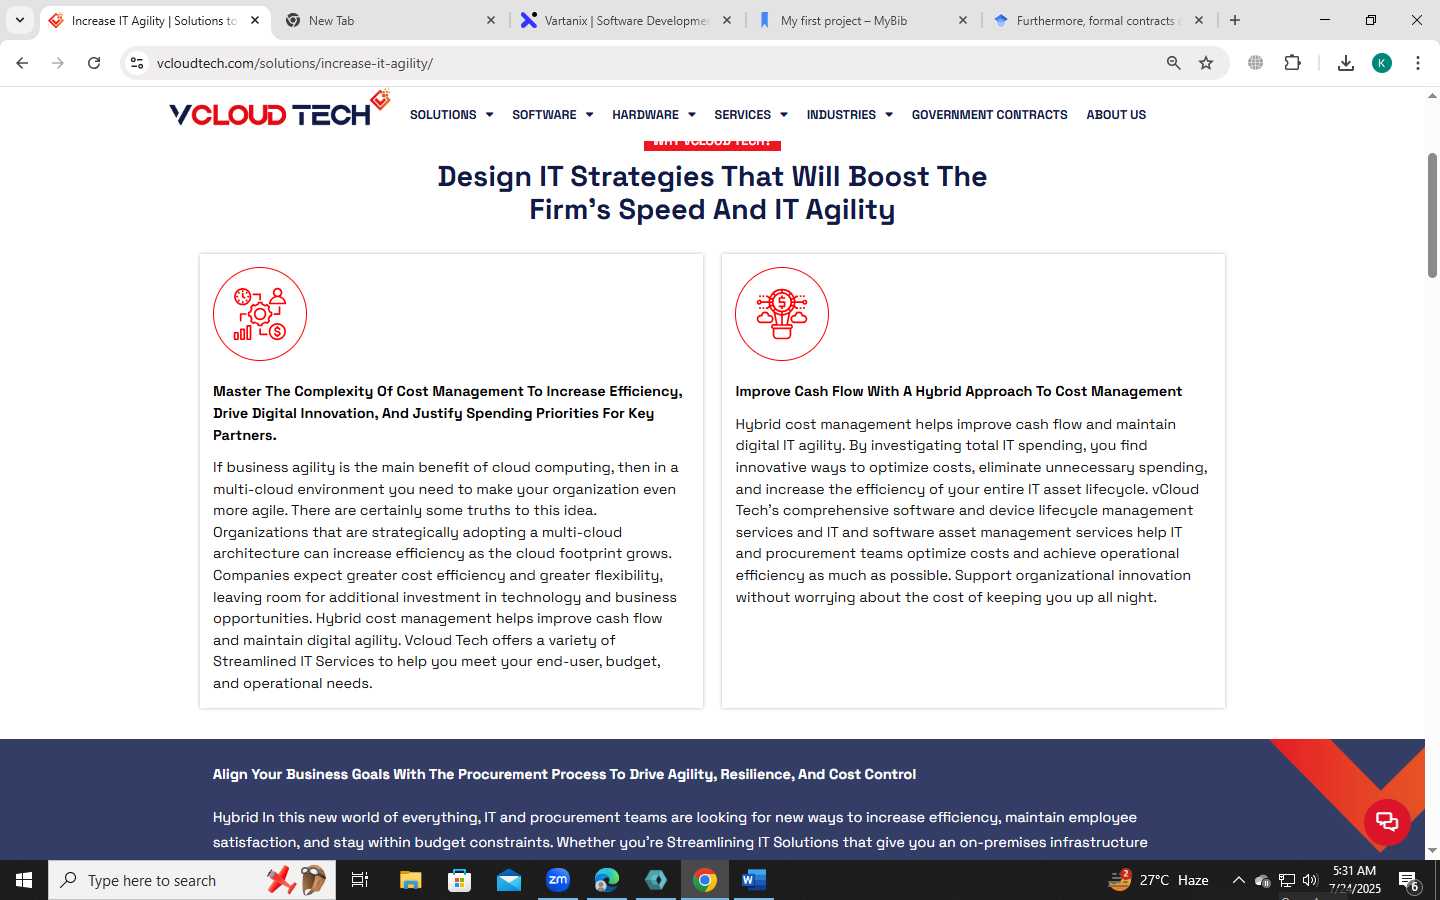This screenshot has width=1440, height=900.
Task: View site information icon in address bar
Action: tap(137, 63)
